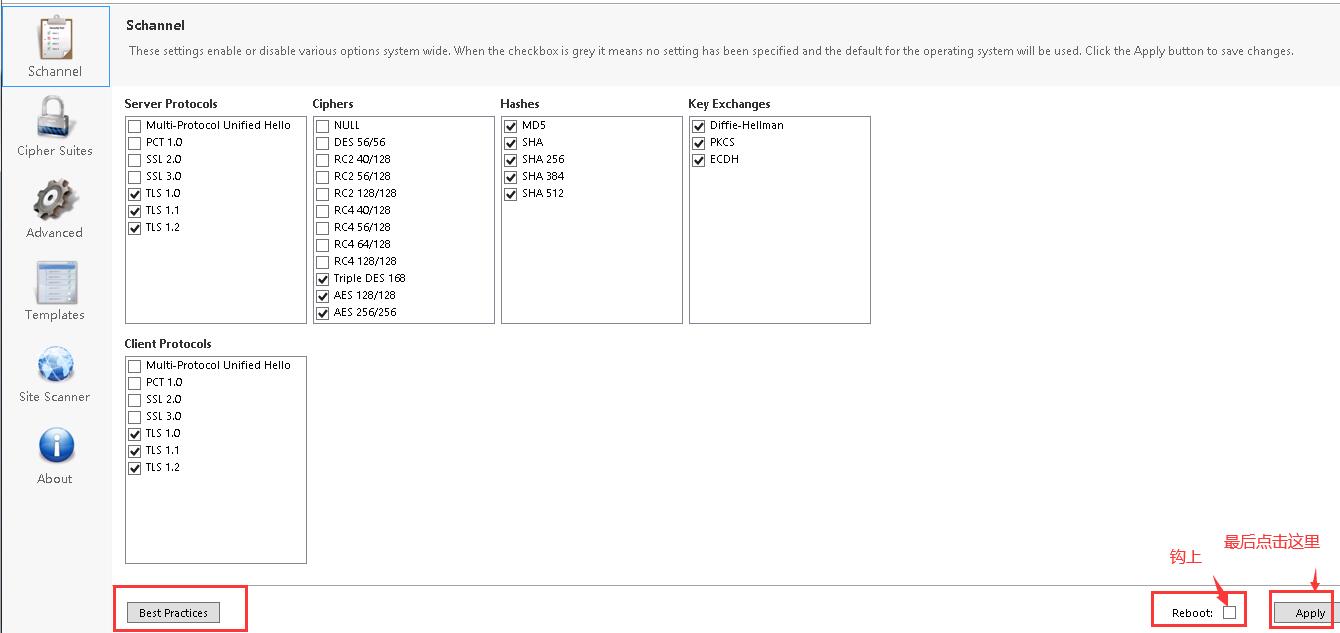
Task: Uncheck the SHA 384 hash
Action: click(x=510, y=177)
